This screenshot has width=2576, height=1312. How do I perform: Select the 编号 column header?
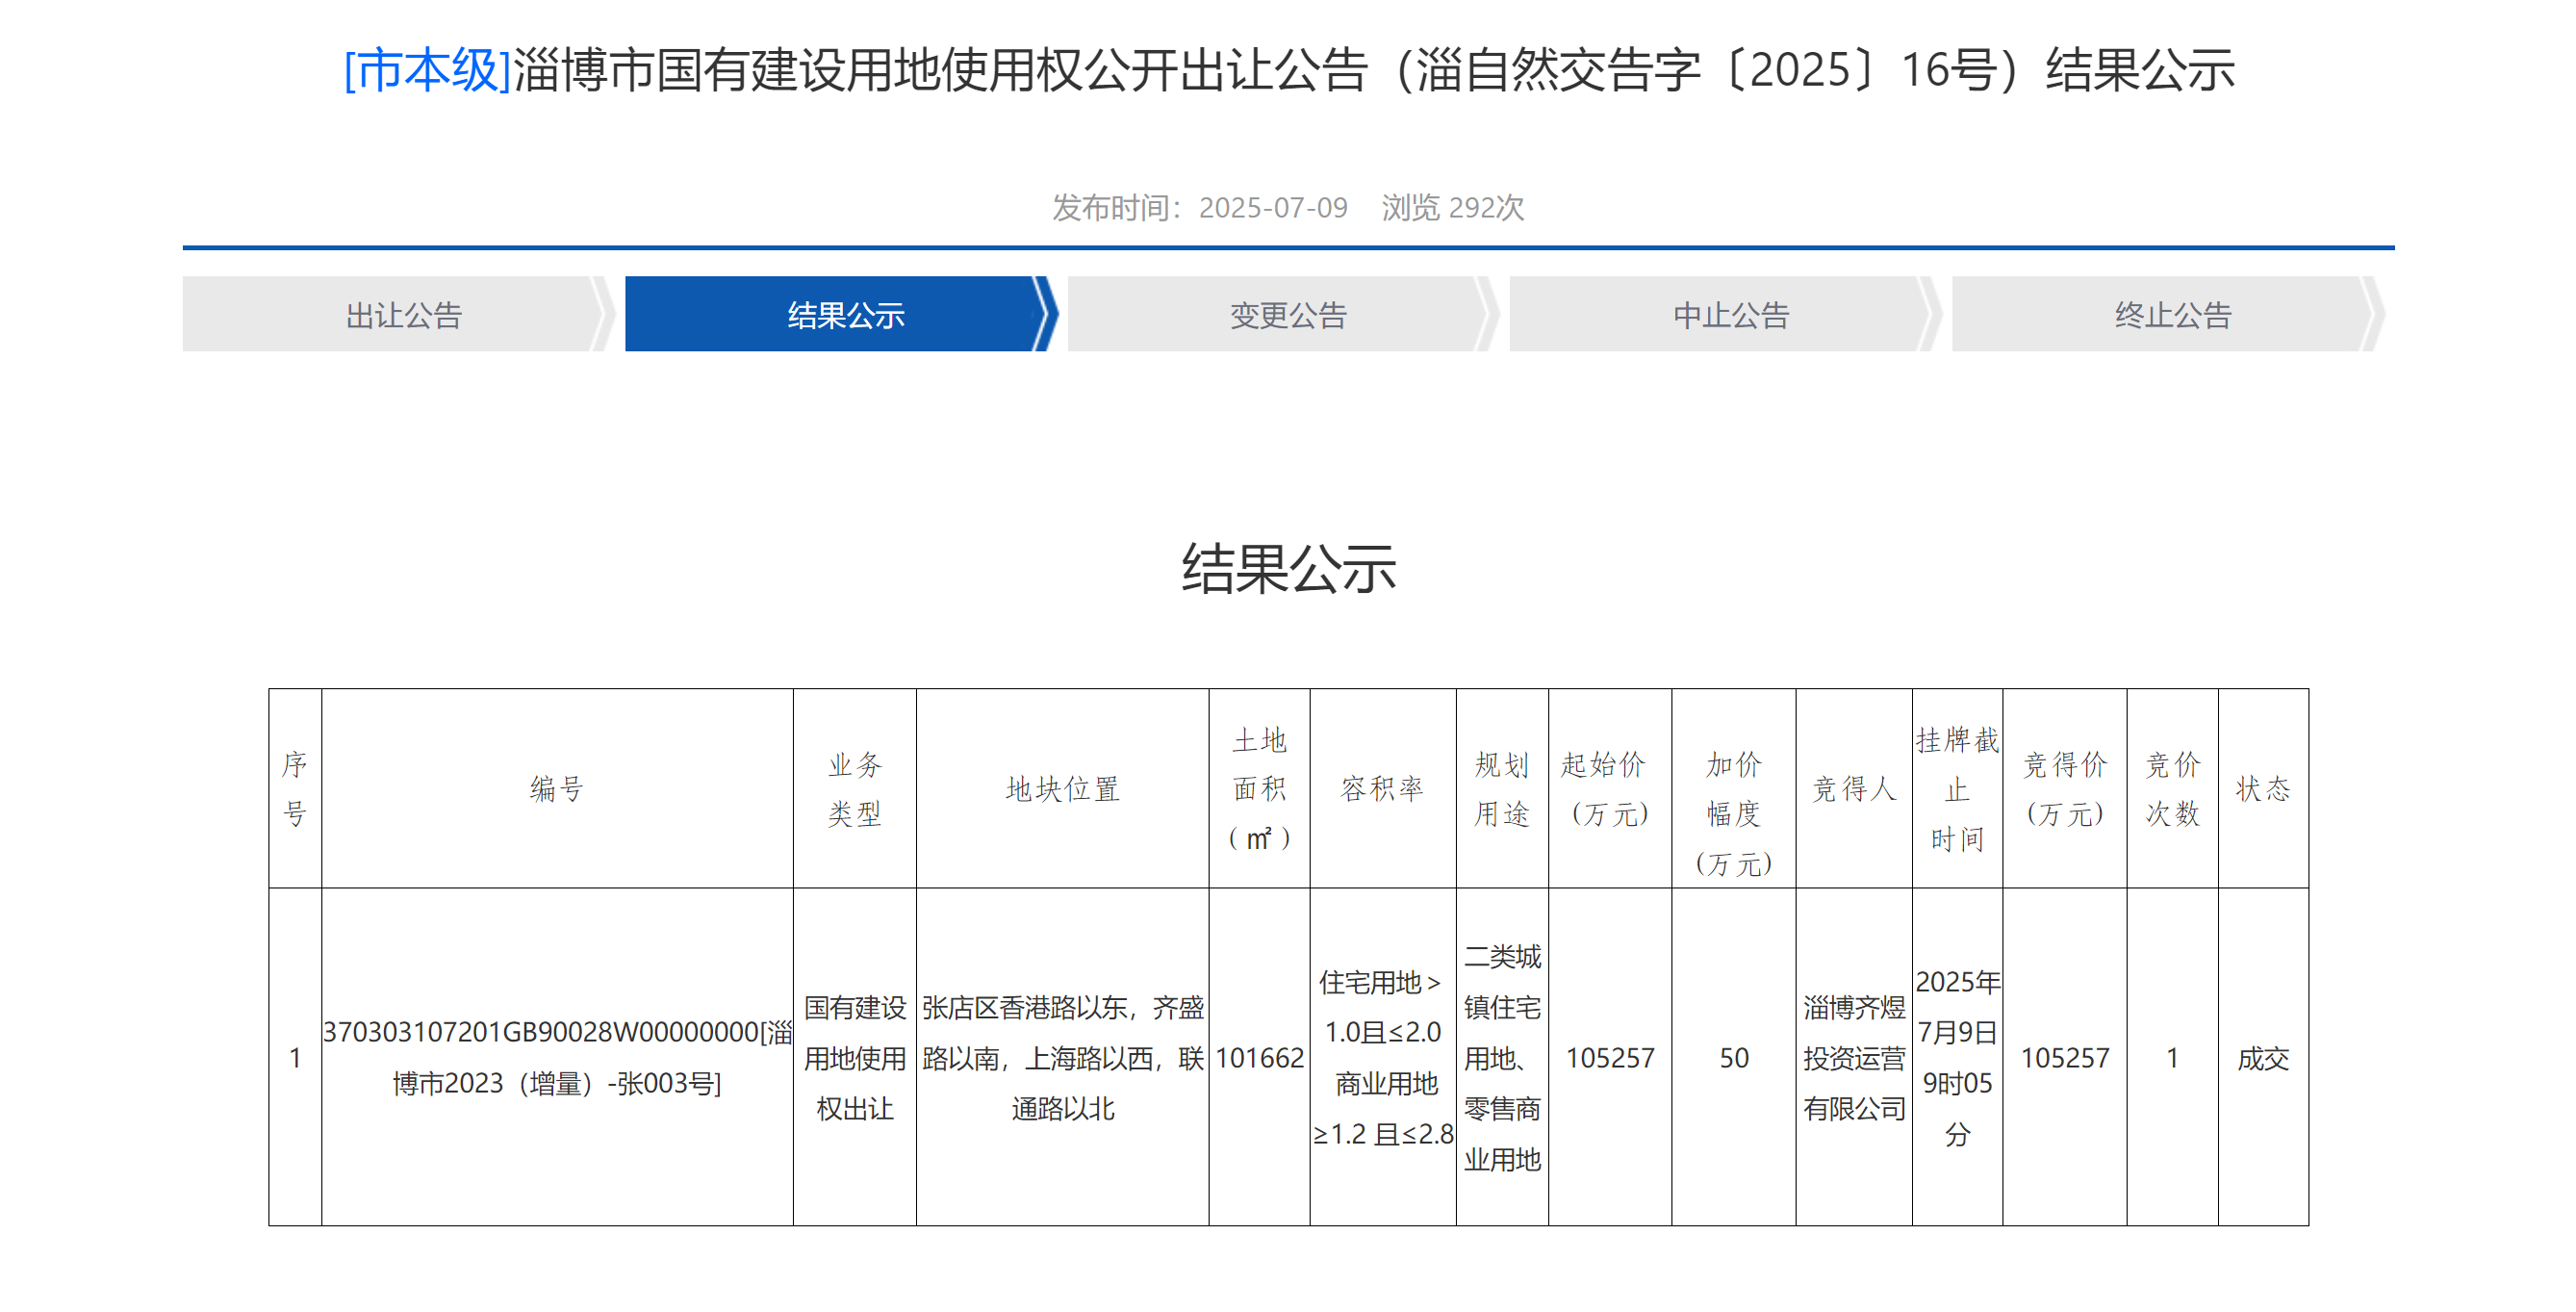[557, 789]
